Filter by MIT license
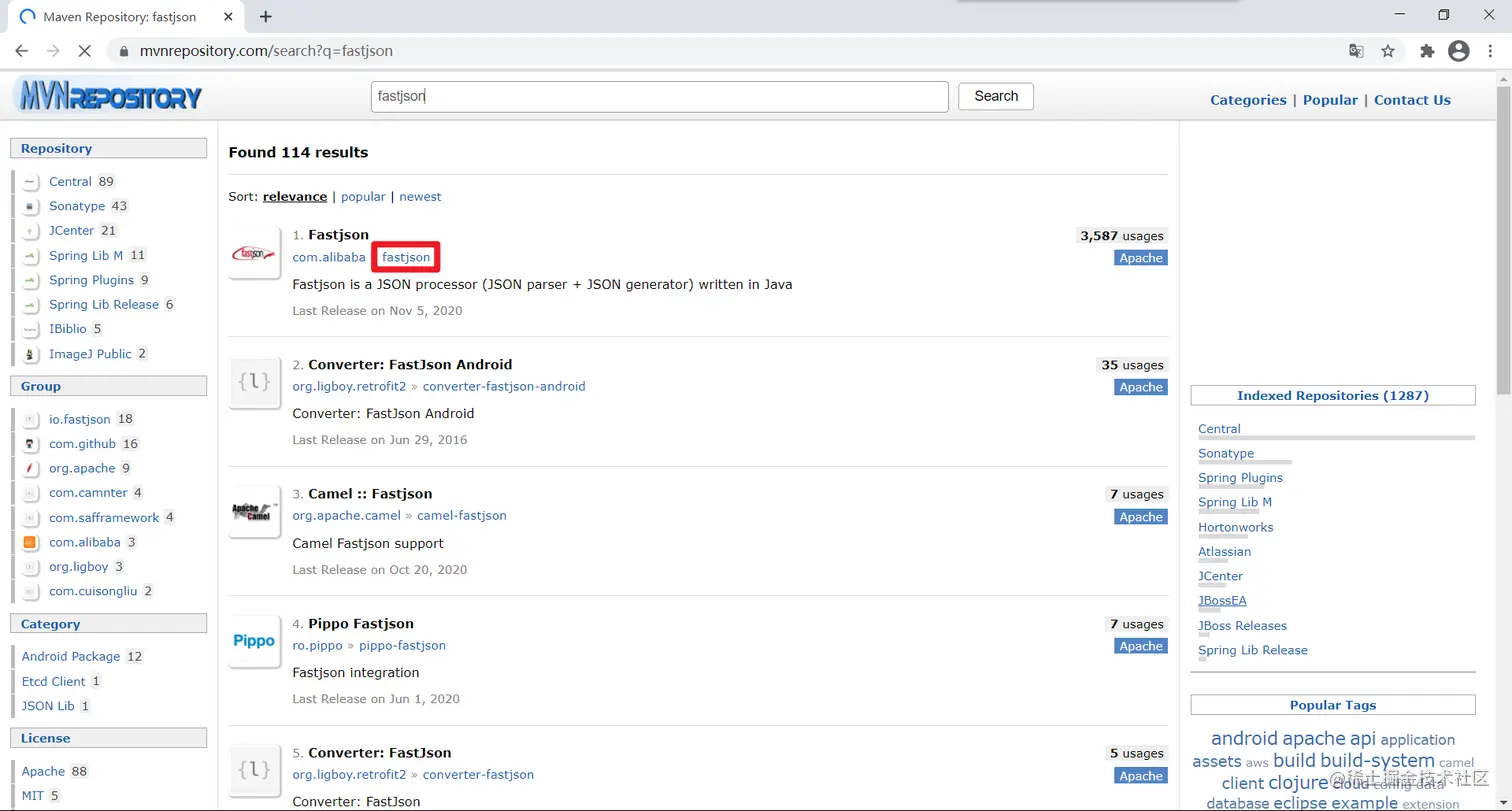This screenshot has width=1512, height=811. click(x=33, y=796)
